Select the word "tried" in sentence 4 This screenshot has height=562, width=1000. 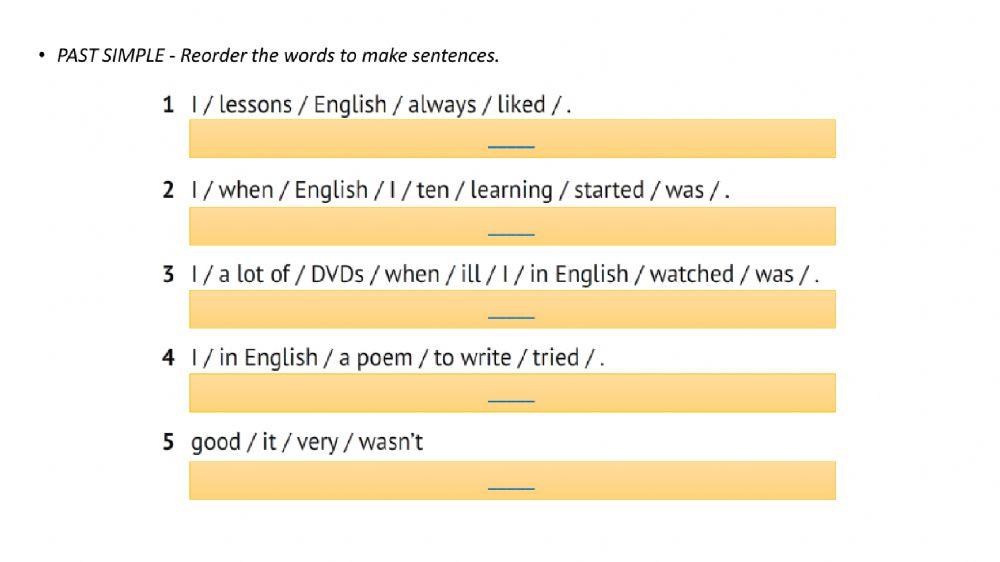(555, 358)
